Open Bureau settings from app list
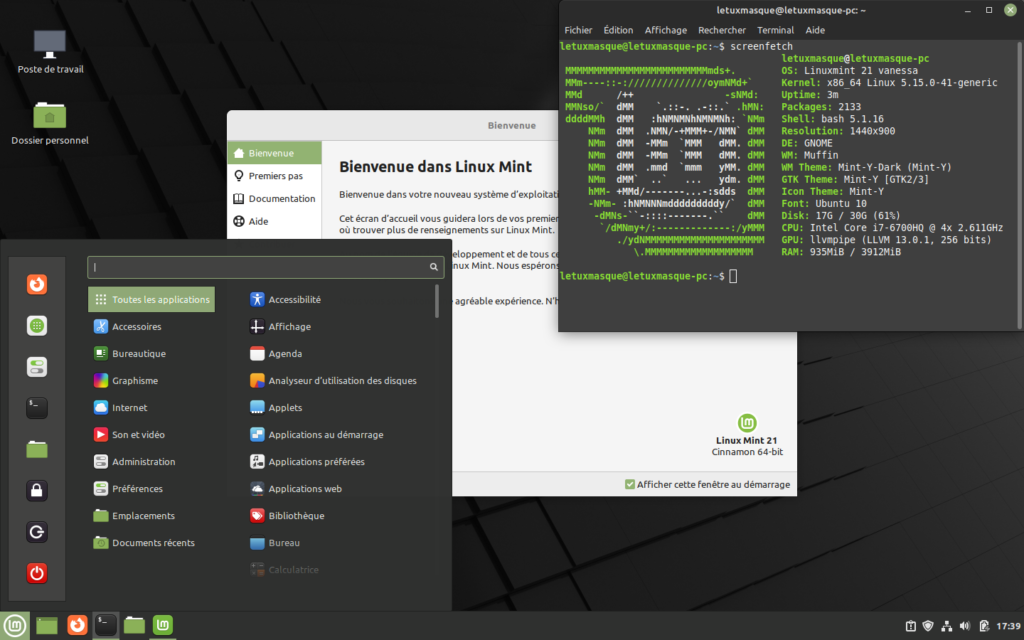The height and width of the screenshot is (640, 1024). (275, 543)
